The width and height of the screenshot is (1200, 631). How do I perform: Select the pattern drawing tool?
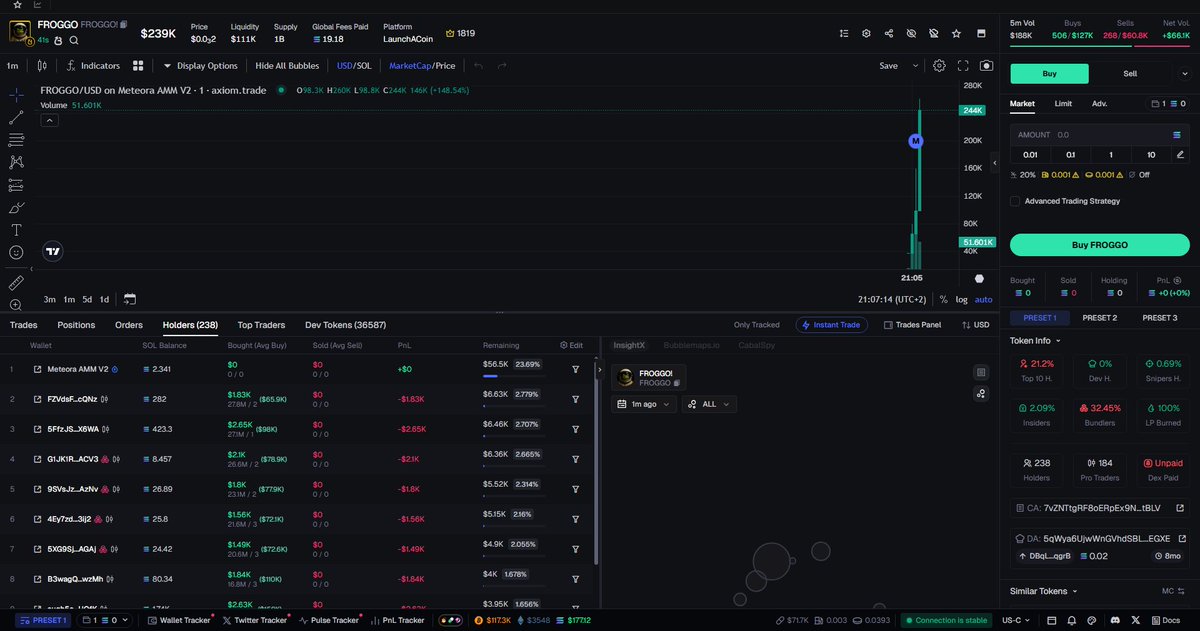[x=16, y=162]
